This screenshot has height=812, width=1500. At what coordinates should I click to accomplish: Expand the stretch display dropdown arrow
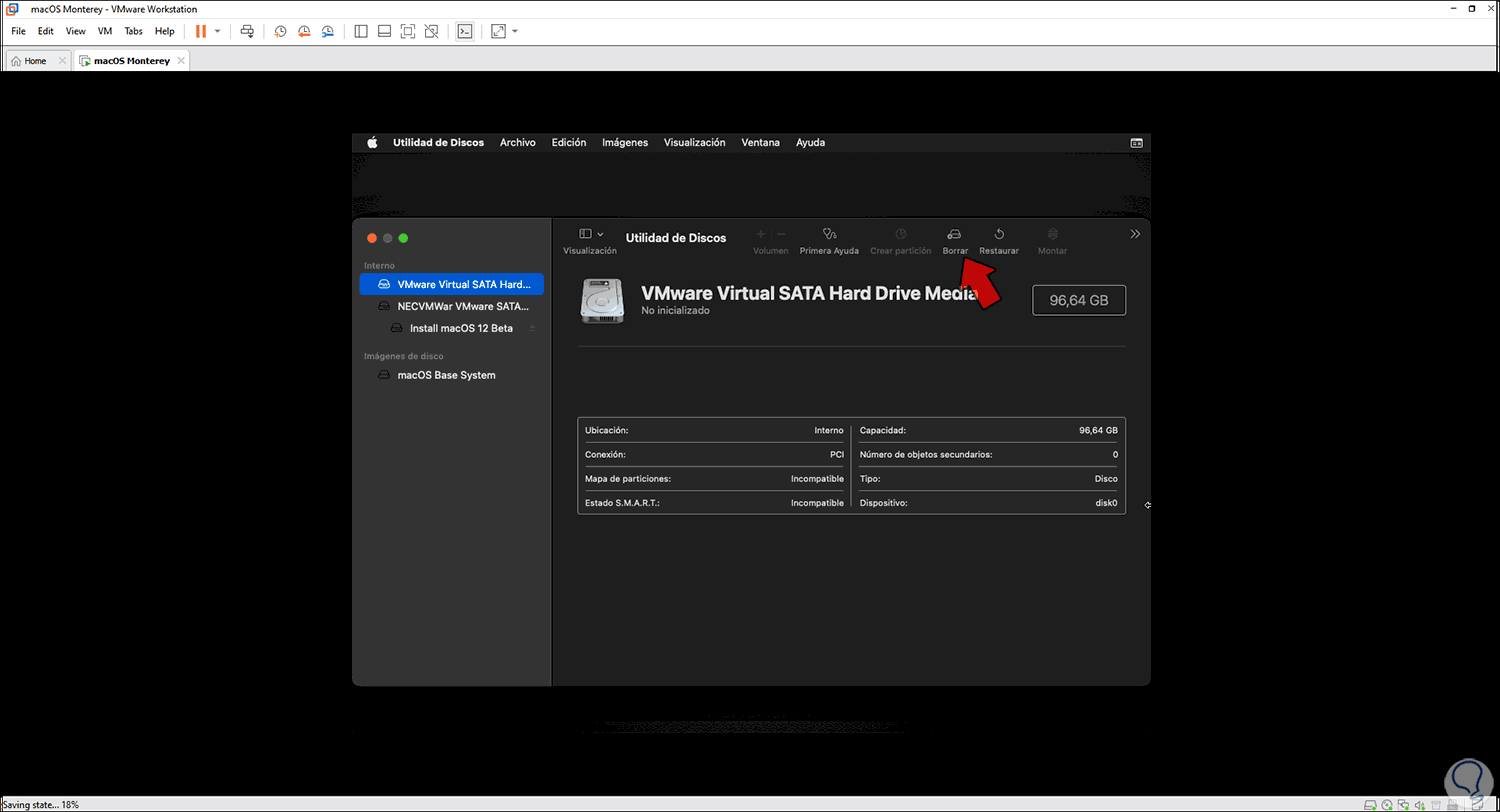pos(514,31)
